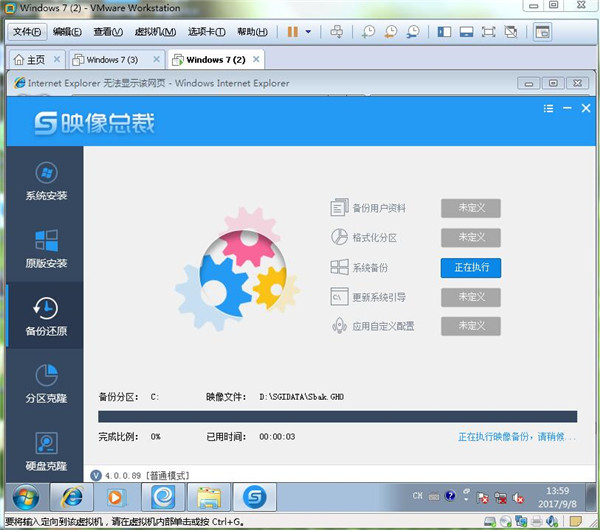
Task: Open the 帮助(H) menu
Action: pyautogui.click(x=252, y=32)
